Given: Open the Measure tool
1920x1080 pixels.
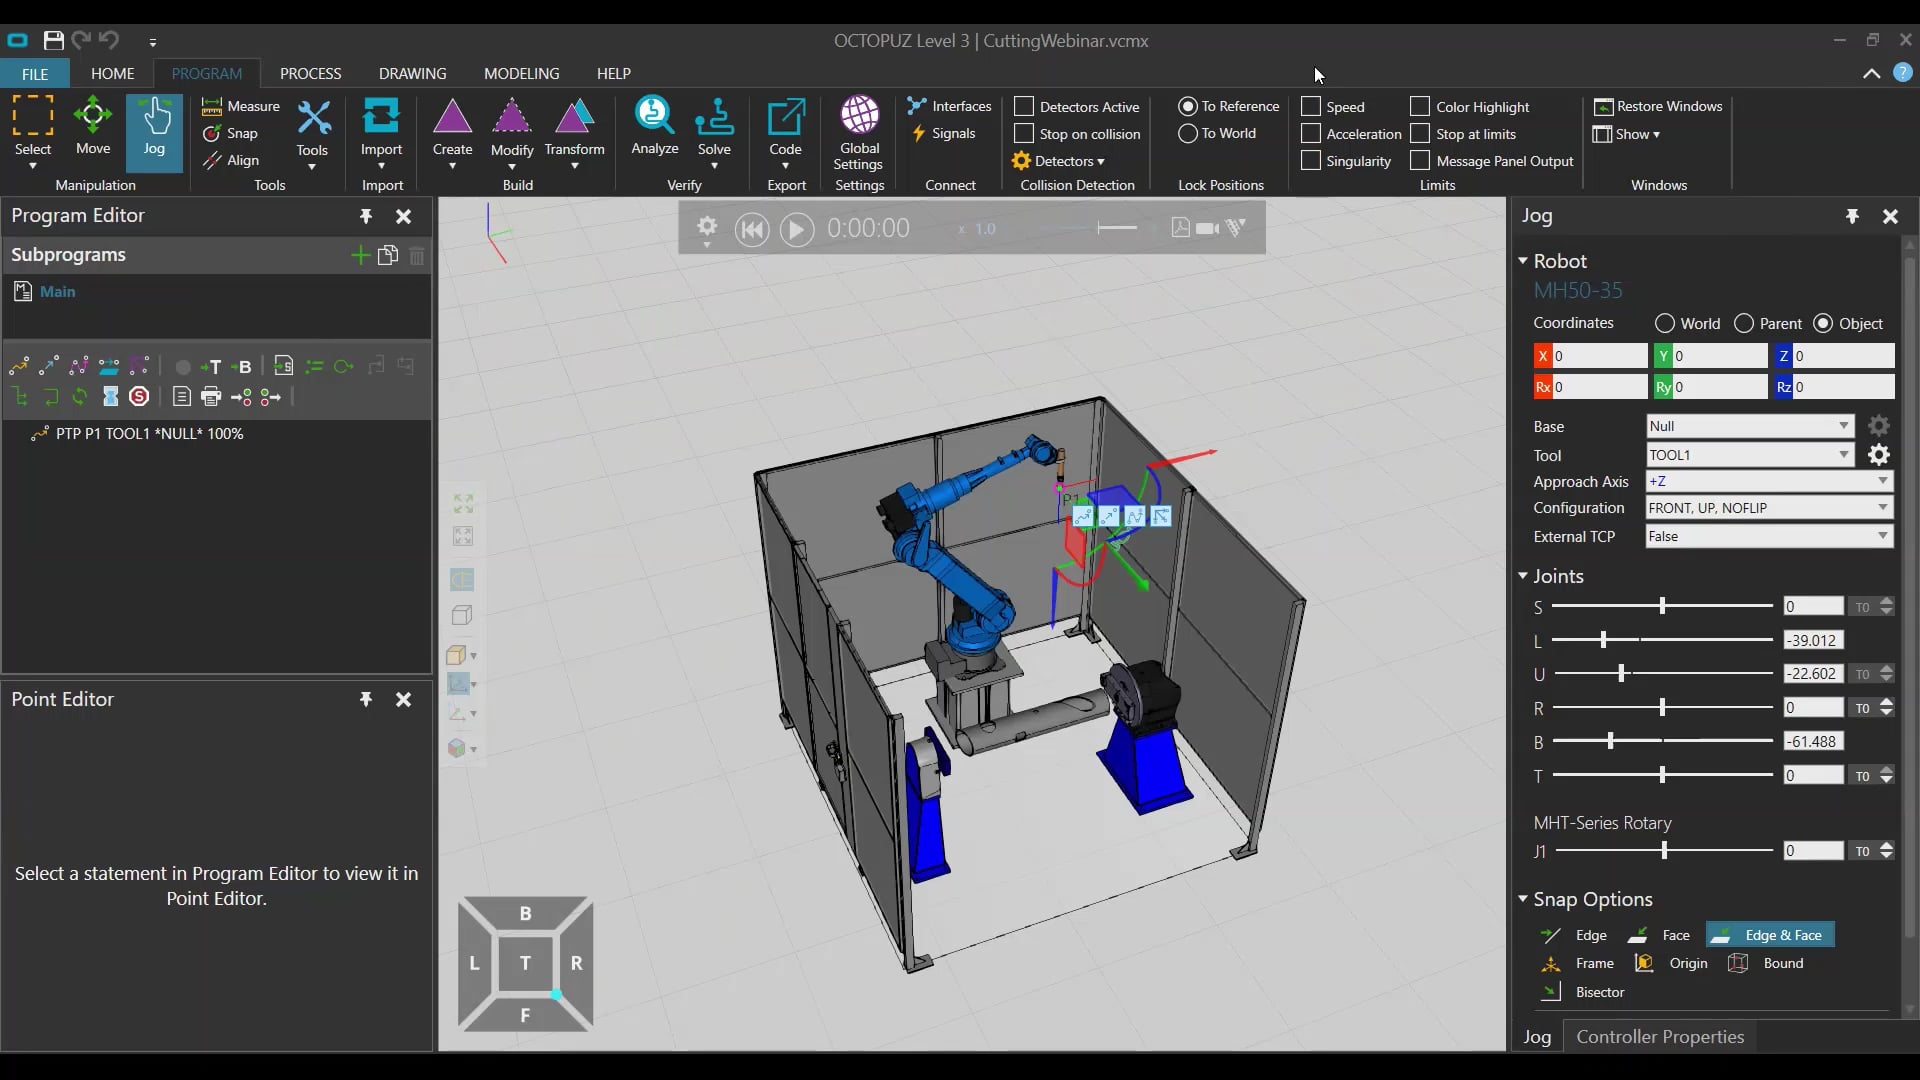Looking at the screenshot, I should (x=241, y=106).
